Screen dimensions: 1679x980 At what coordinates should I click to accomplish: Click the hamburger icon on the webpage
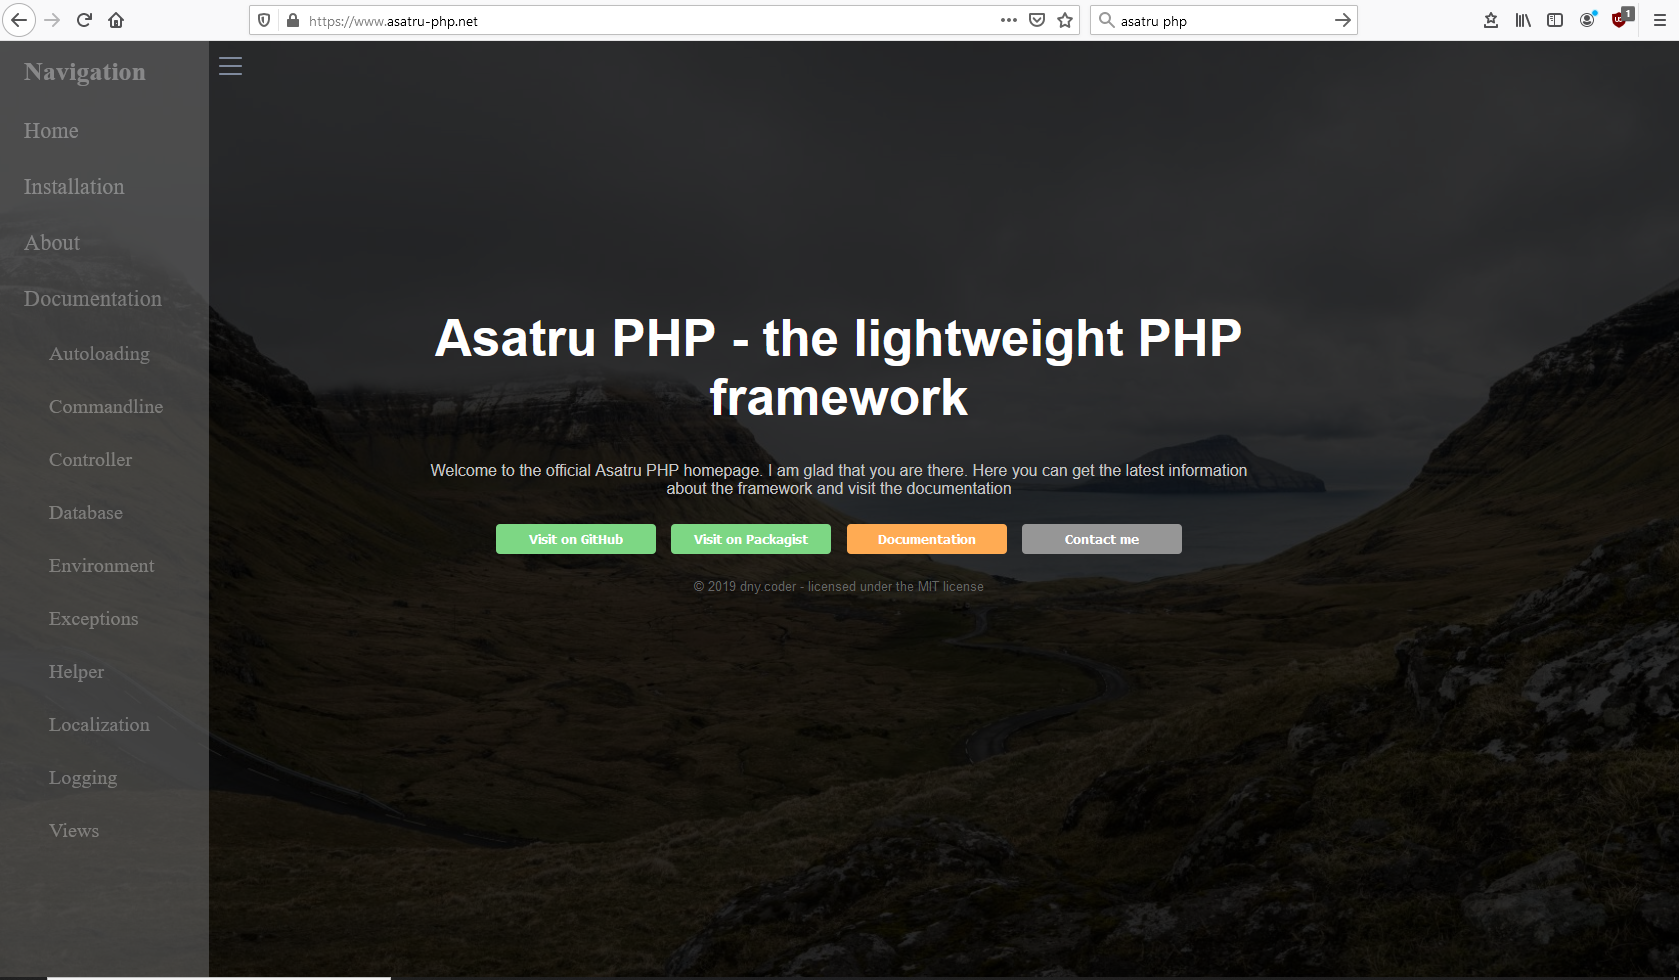point(230,66)
